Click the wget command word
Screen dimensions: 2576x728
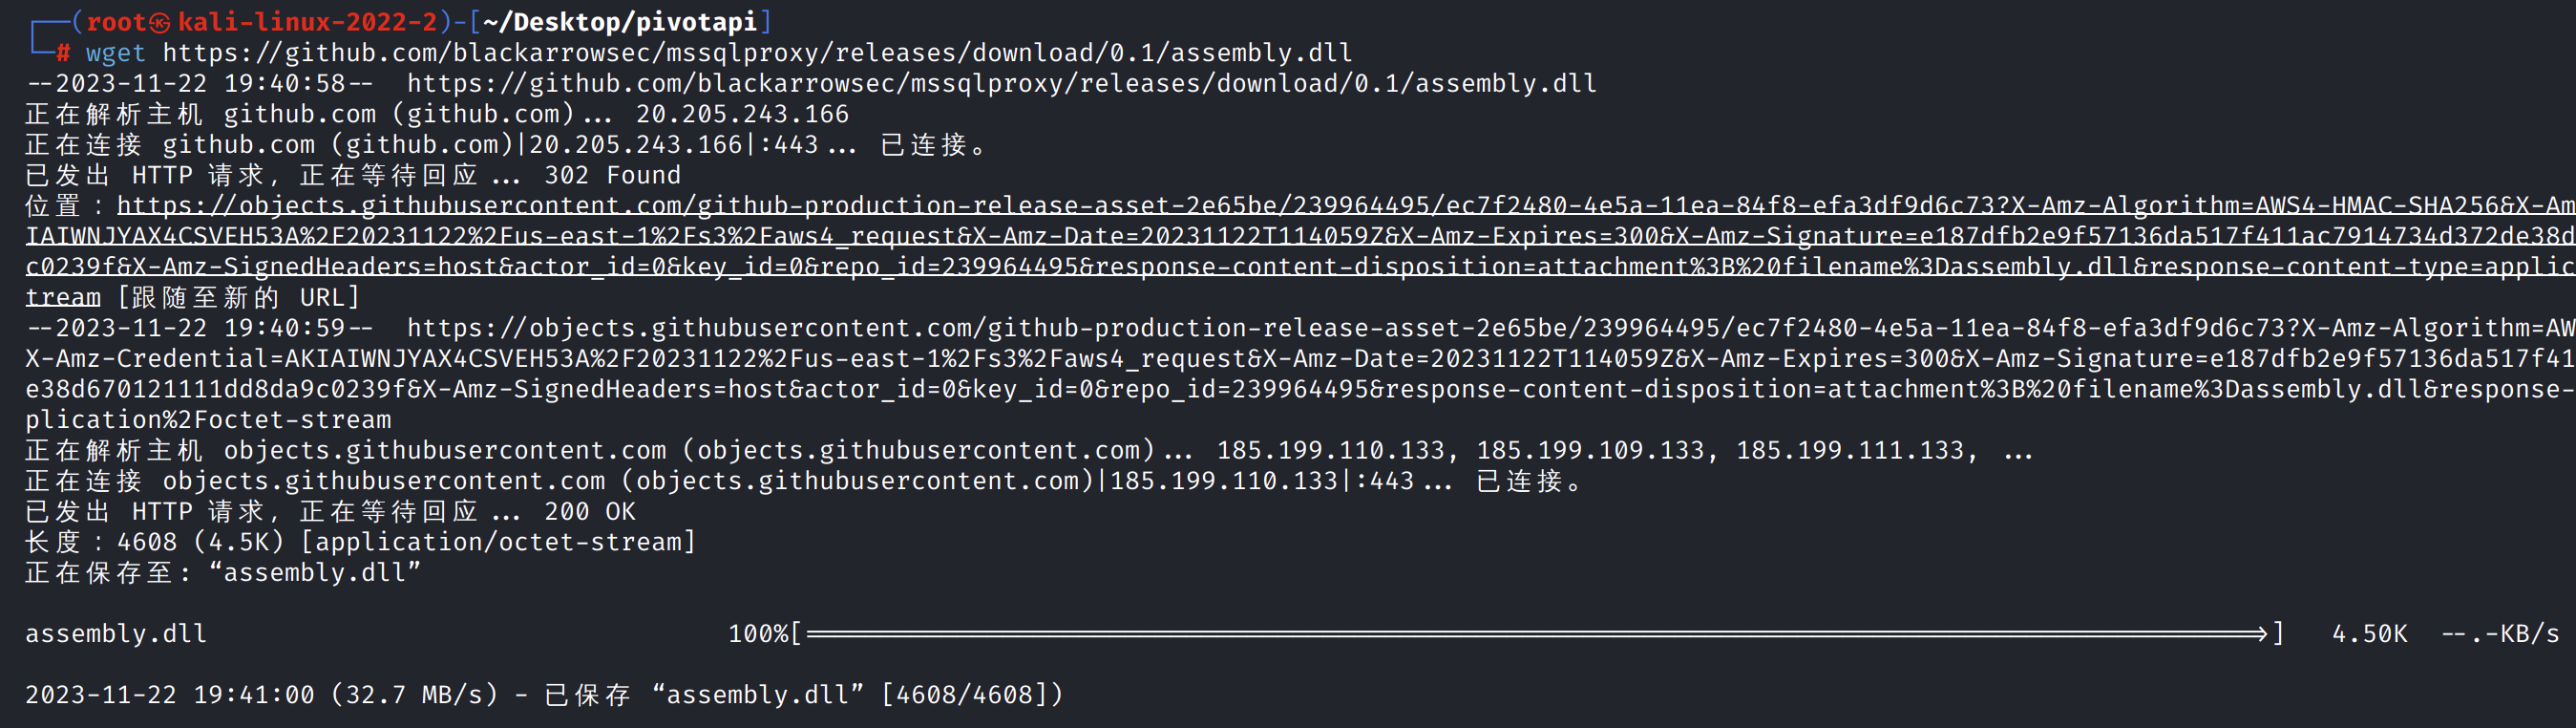tap(115, 53)
